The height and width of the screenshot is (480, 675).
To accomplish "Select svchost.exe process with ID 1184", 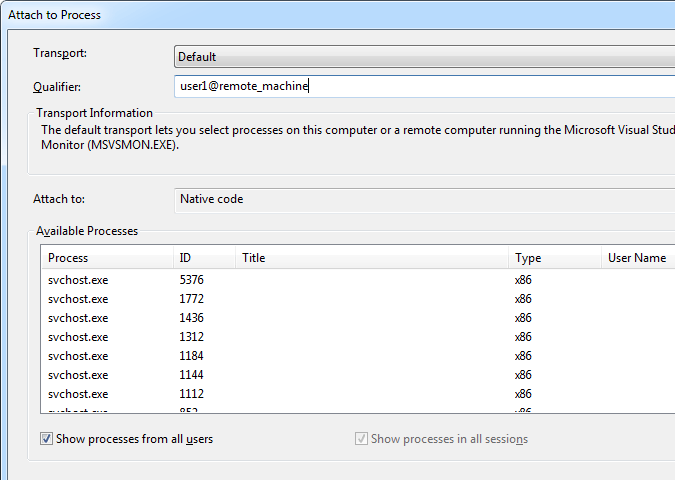I will pos(358,356).
